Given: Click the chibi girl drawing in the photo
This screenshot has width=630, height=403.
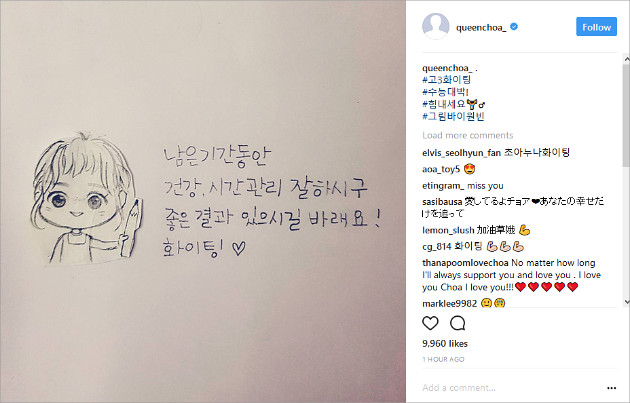Looking at the screenshot, I should (86, 199).
